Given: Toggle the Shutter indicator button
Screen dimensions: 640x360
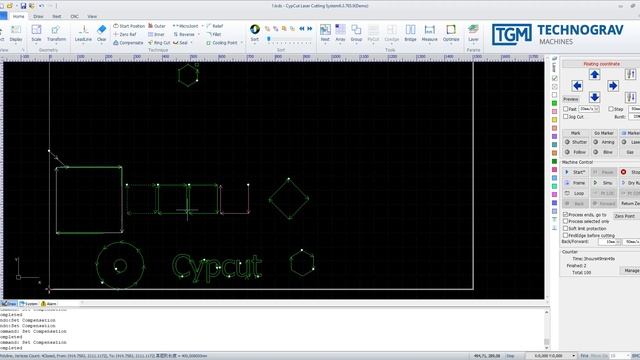Looking at the screenshot, I should click(576, 142).
